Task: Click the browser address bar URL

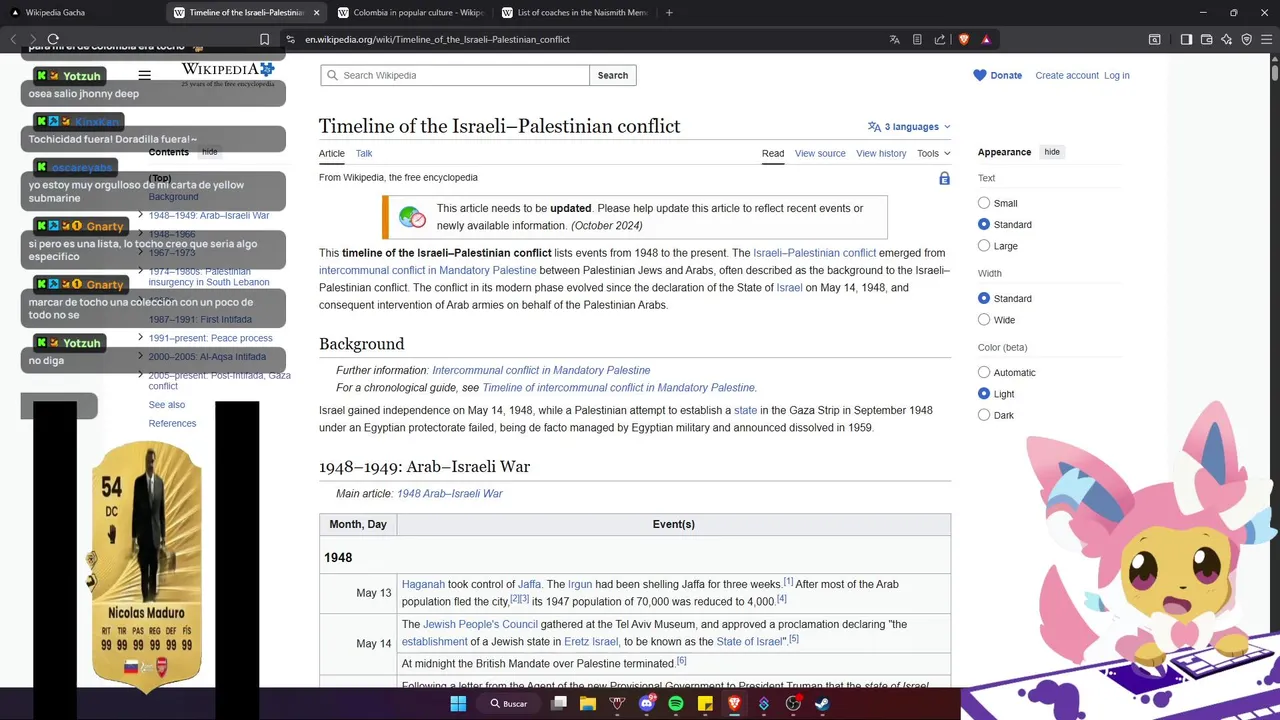Action: pos(437,39)
